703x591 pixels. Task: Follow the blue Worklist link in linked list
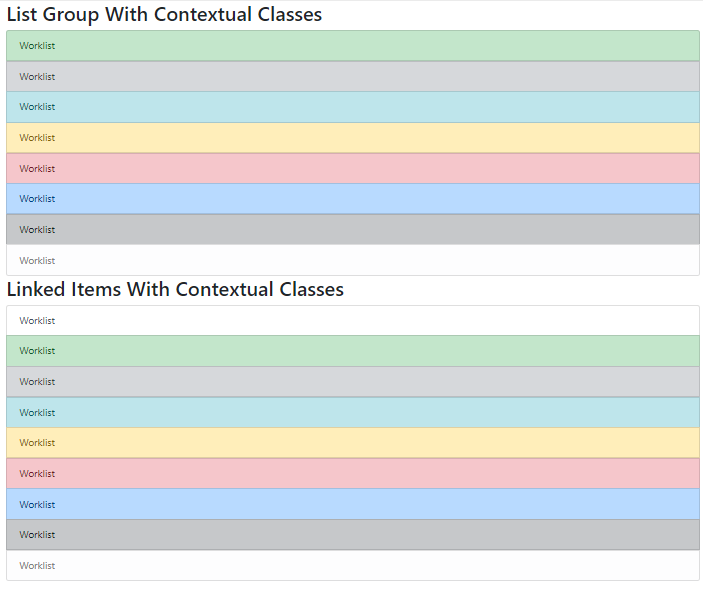click(353, 504)
